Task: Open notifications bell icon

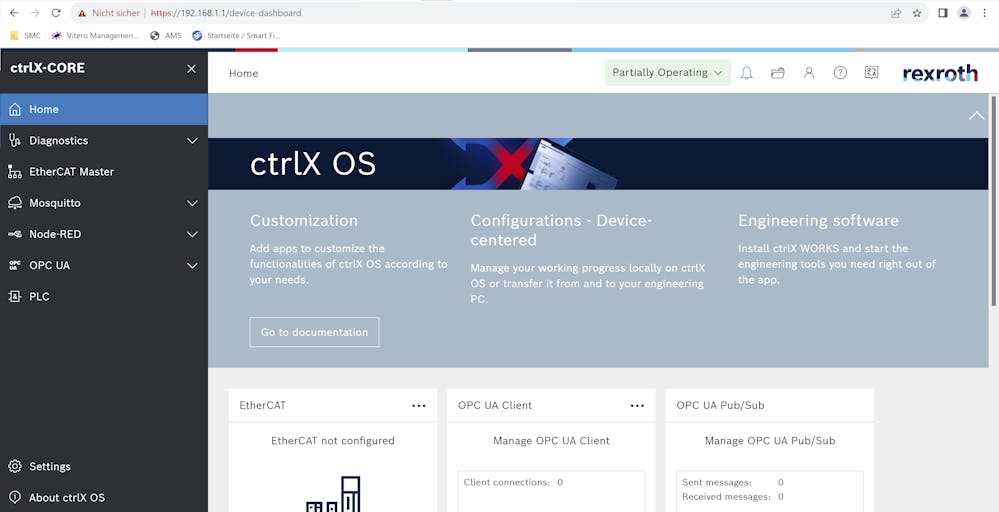Action: [x=747, y=73]
